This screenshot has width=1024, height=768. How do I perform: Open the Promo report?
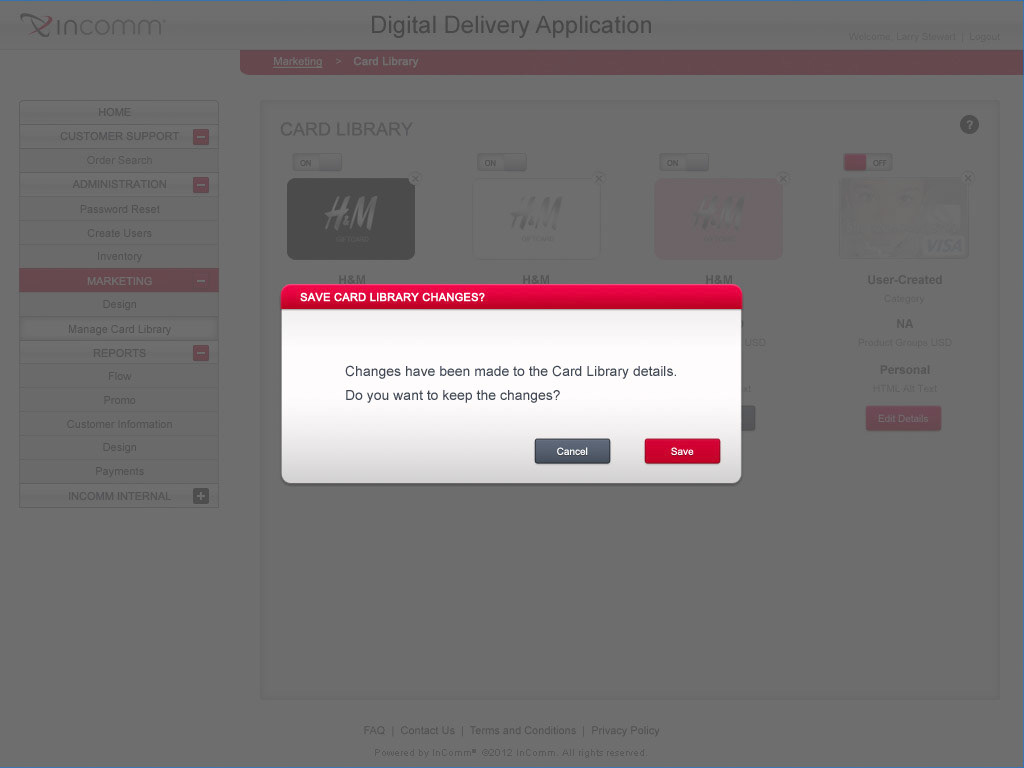click(x=119, y=400)
